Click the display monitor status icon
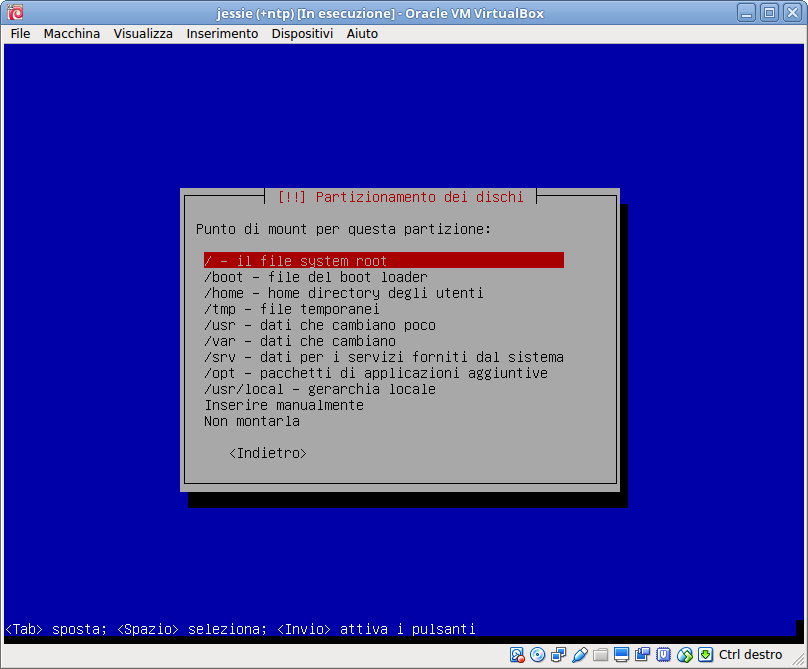Screen dimensions: 808x669 (621, 655)
